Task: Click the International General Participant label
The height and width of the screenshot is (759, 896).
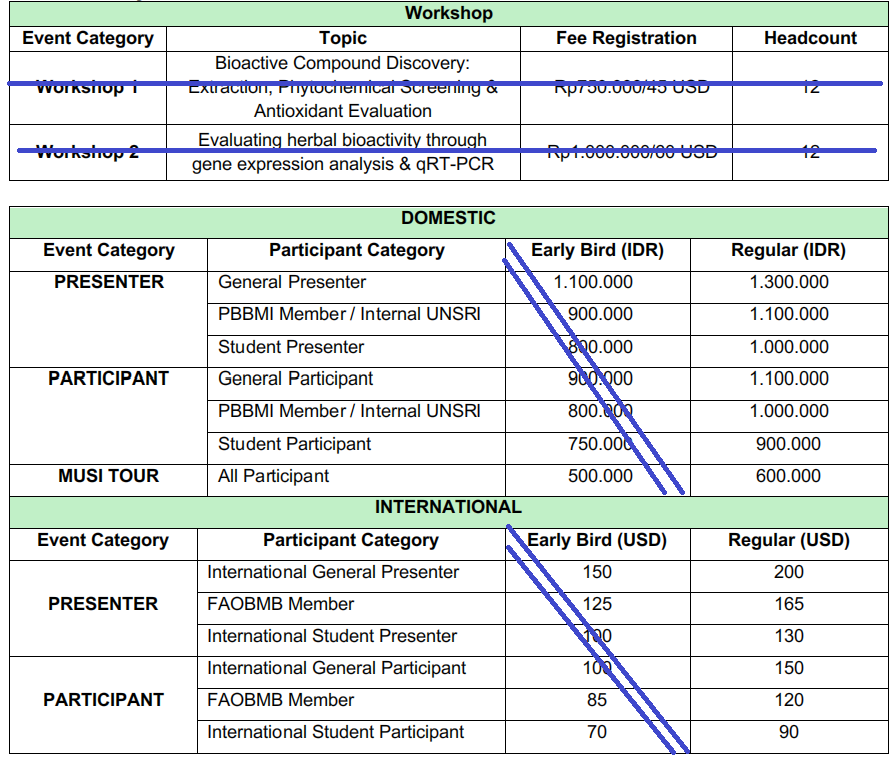Action: pos(337,668)
